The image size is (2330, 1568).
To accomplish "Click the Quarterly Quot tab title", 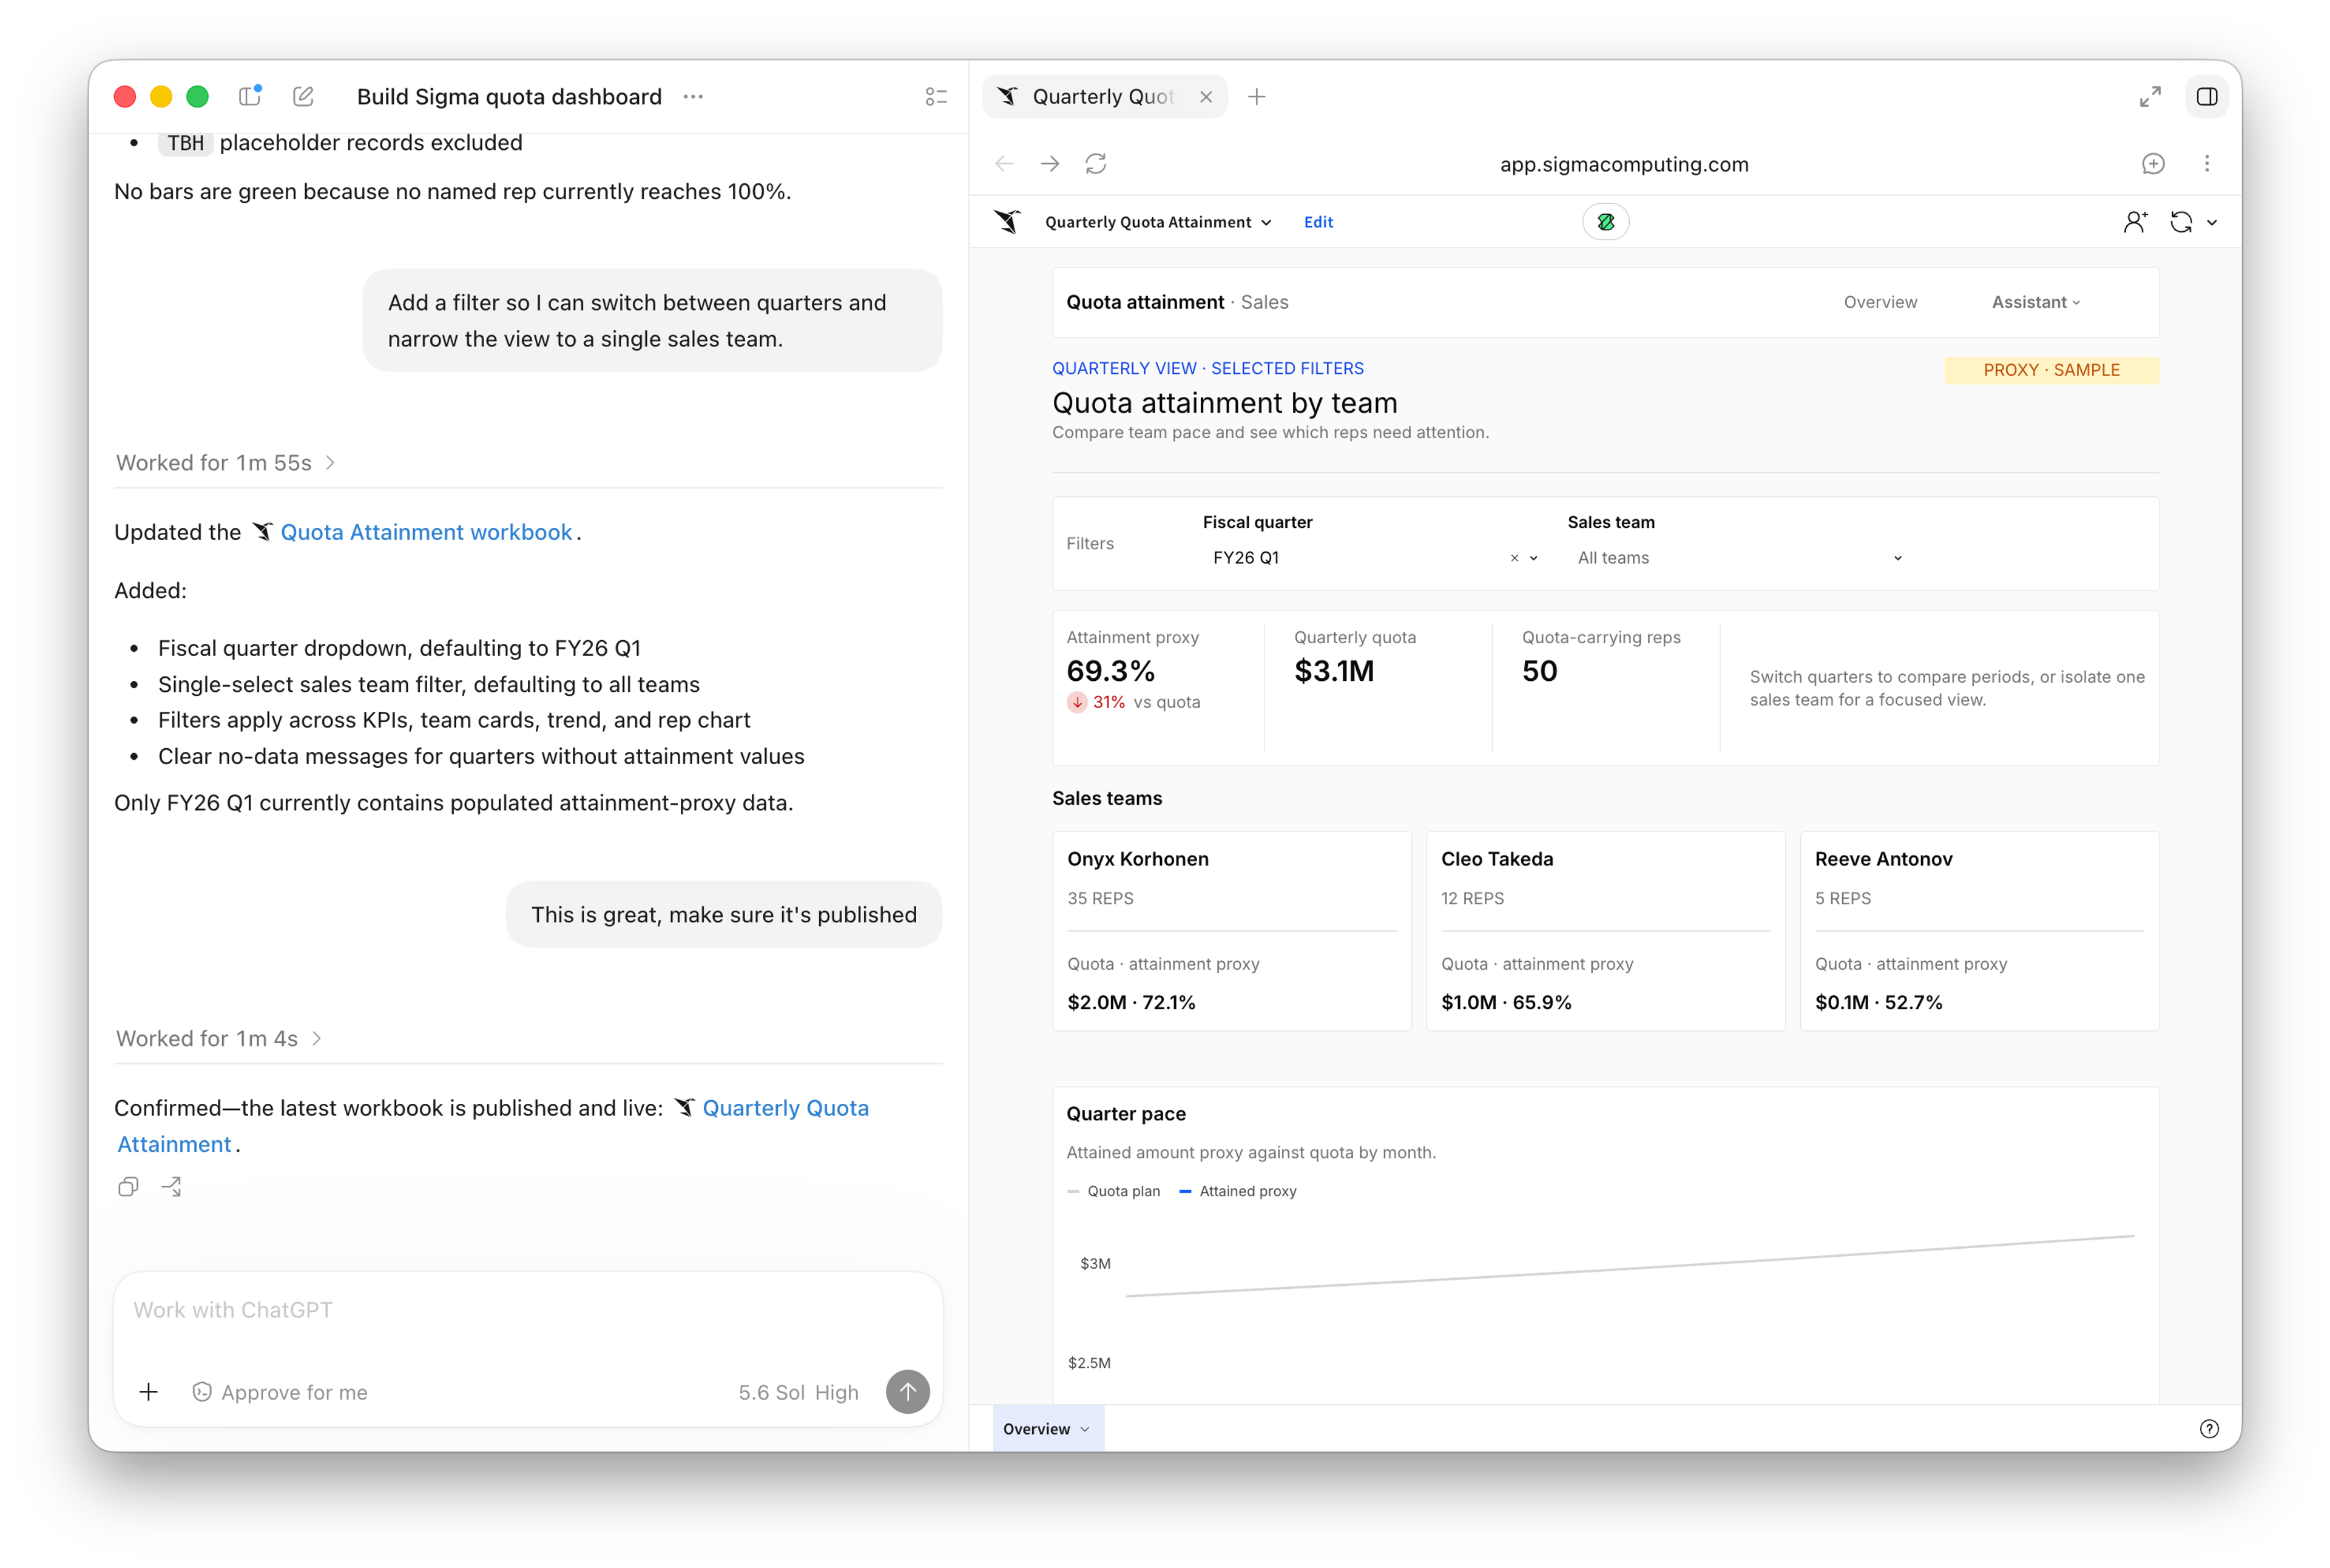I will pyautogui.click(x=1103, y=96).
